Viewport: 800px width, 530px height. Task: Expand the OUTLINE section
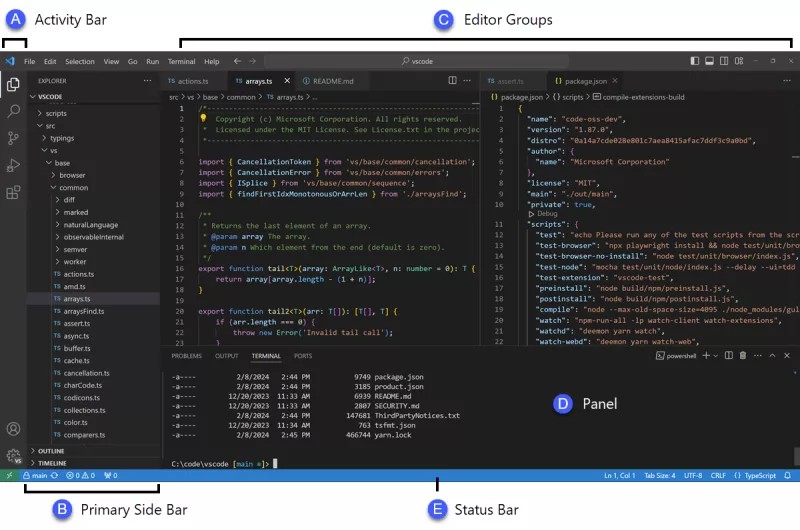point(52,451)
